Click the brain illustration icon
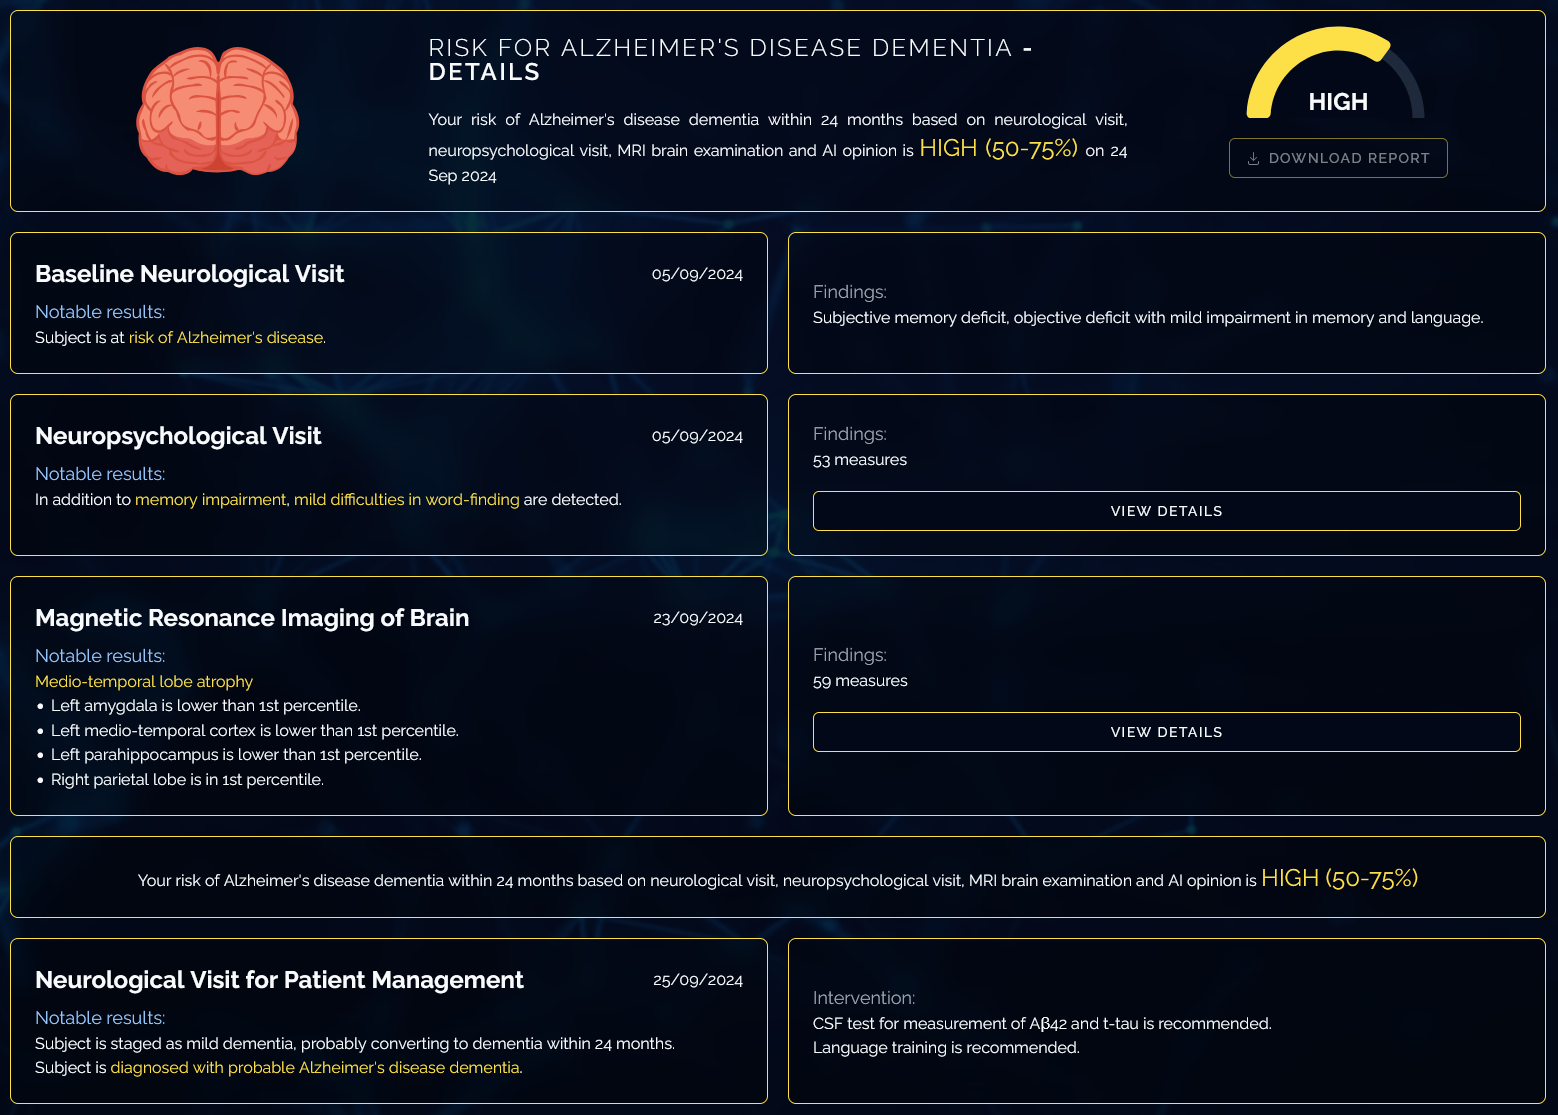This screenshot has height=1115, width=1558. tap(218, 111)
